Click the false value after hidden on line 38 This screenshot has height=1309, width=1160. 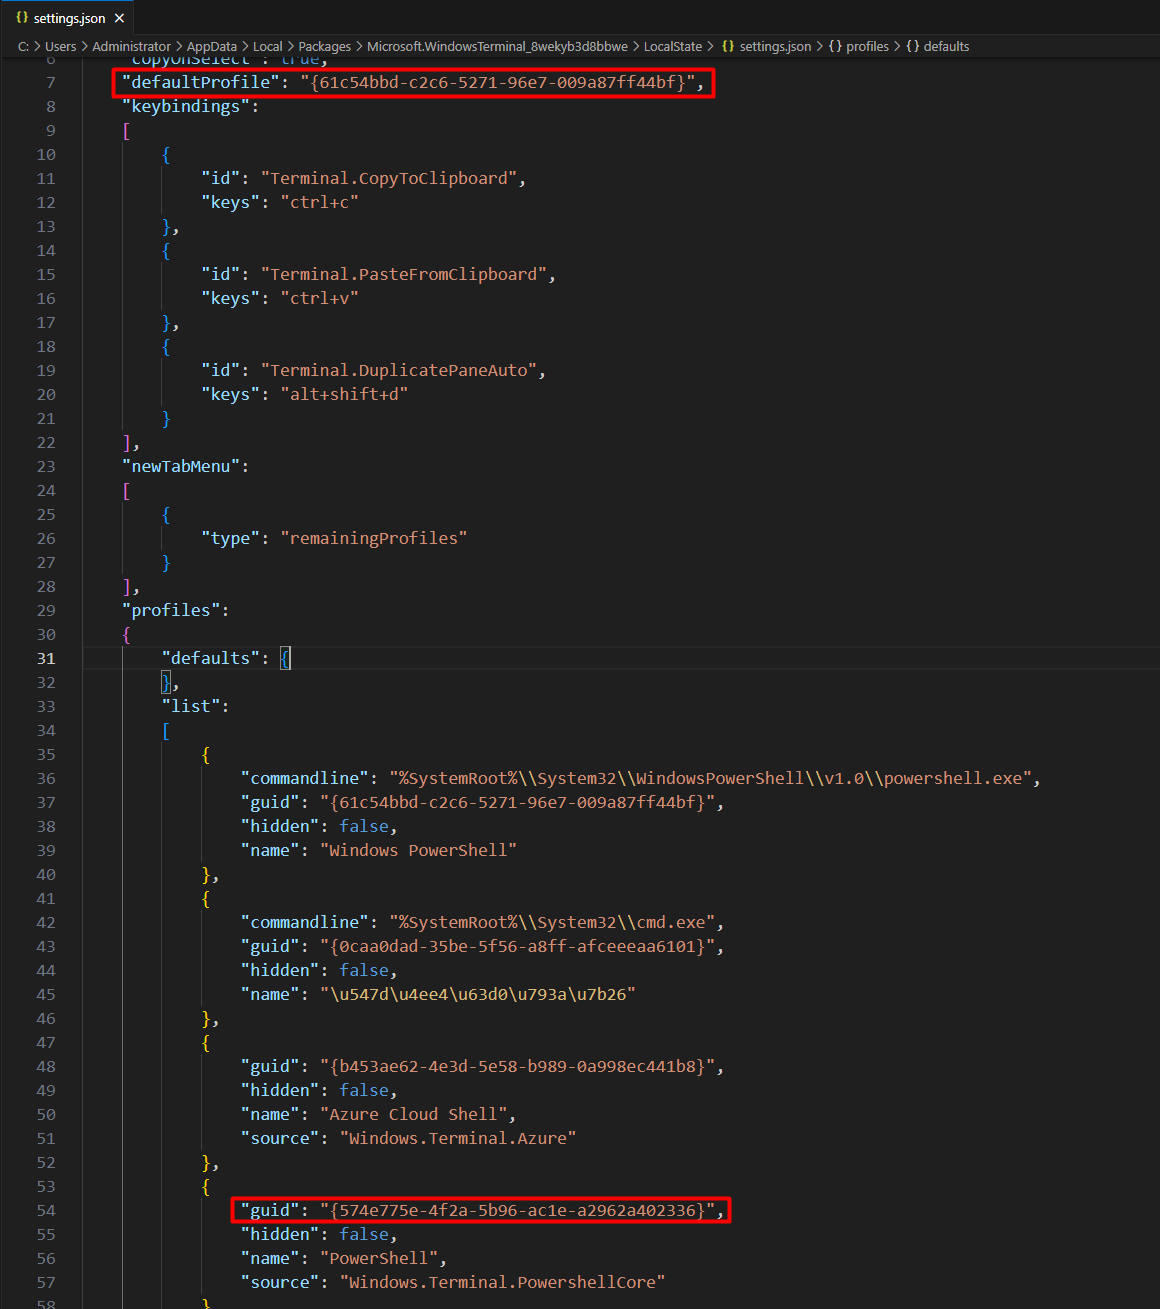[364, 826]
